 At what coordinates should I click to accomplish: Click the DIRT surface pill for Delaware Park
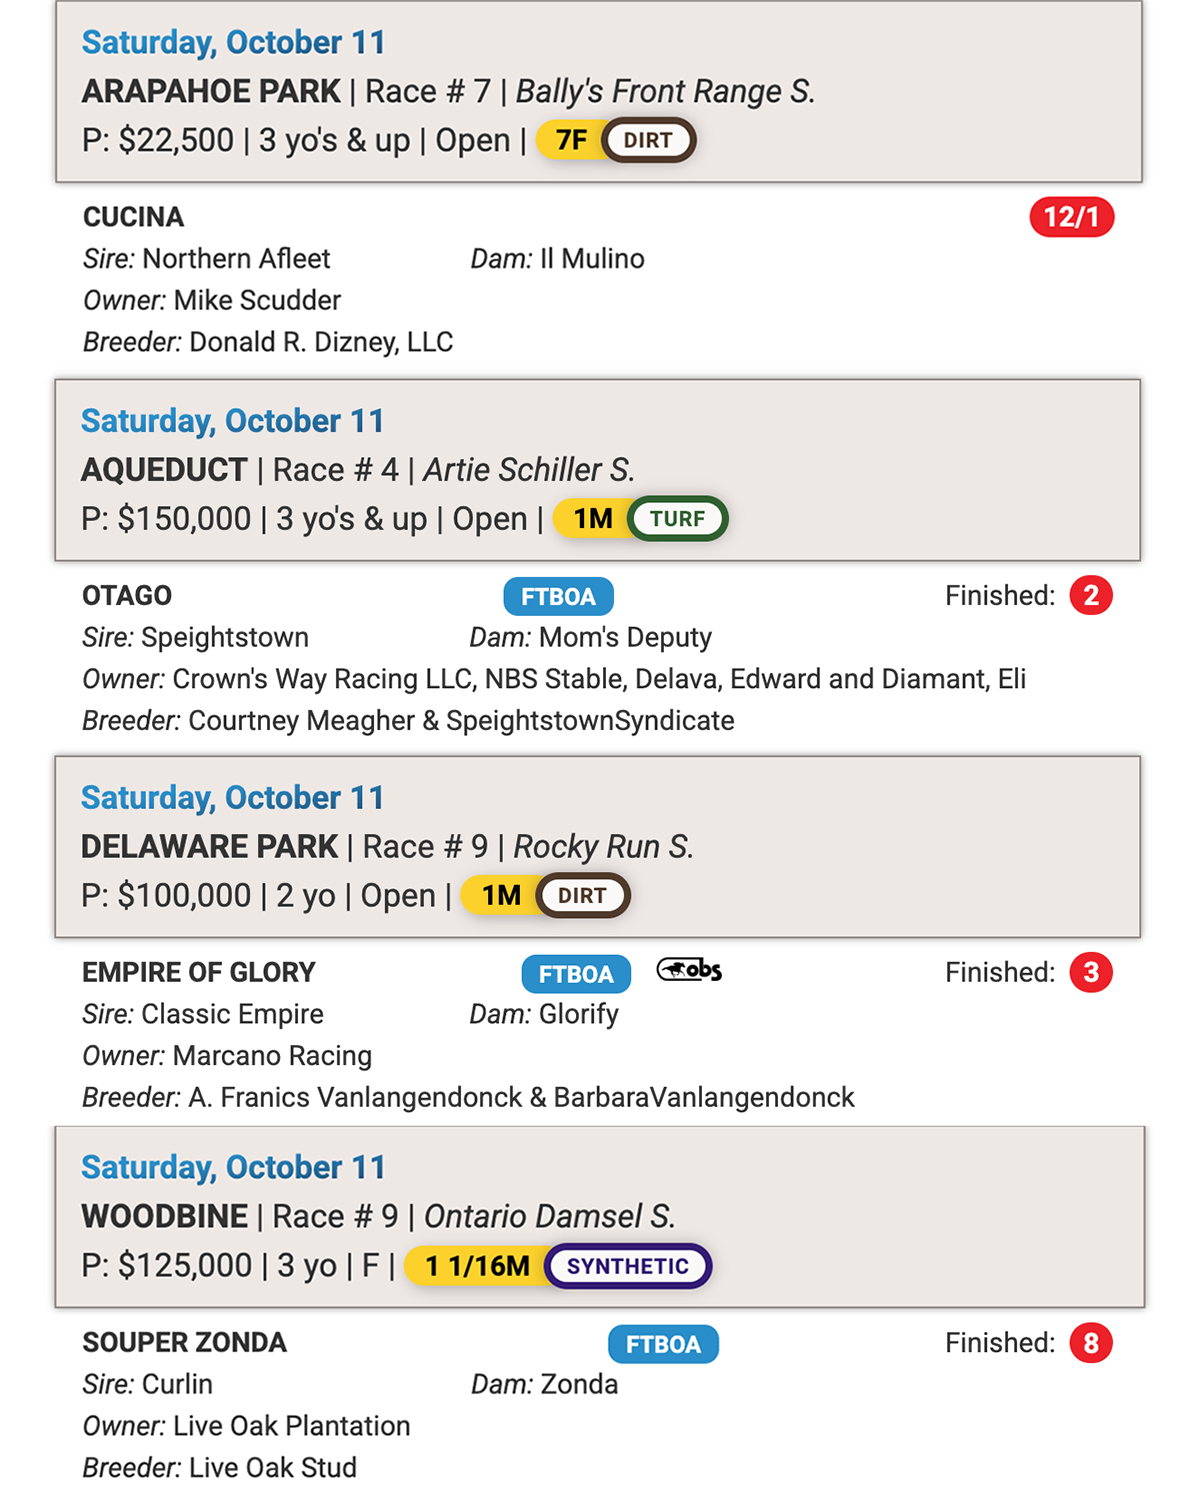click(x=582, y=896)
